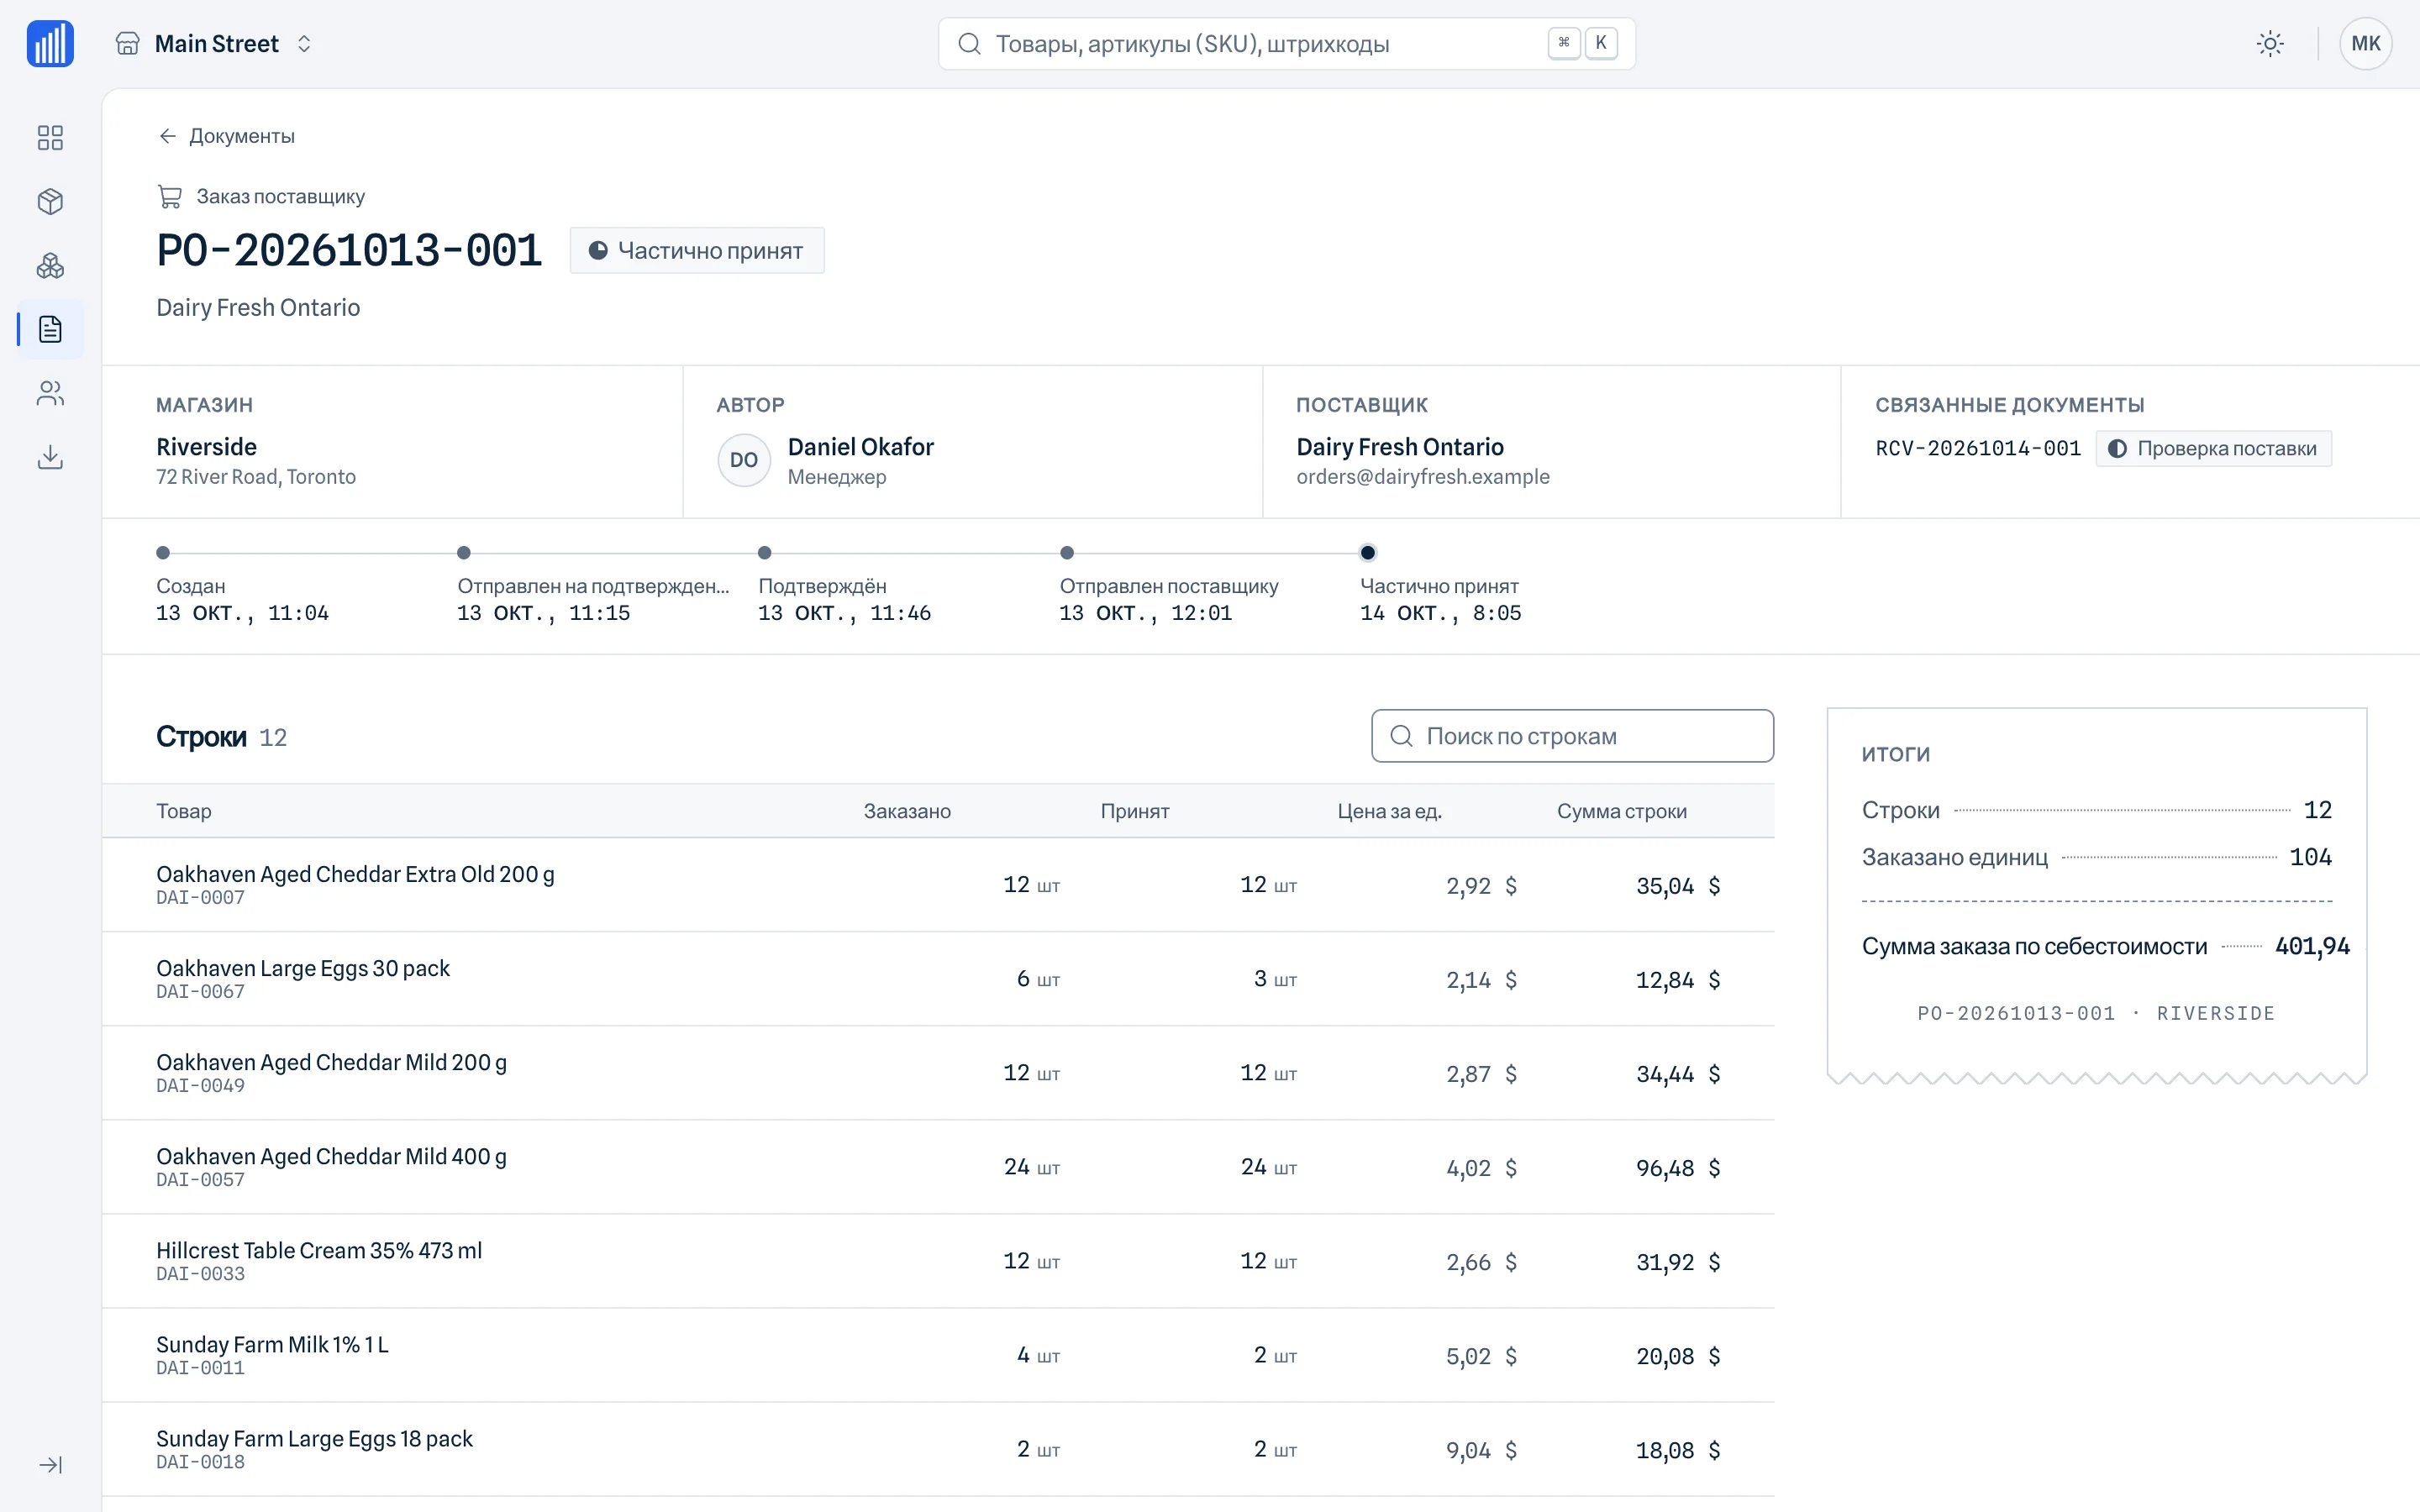Click the Товар column header
Screen dimensions: 2420x1512
pyautogui.click(x=184, y=811)
